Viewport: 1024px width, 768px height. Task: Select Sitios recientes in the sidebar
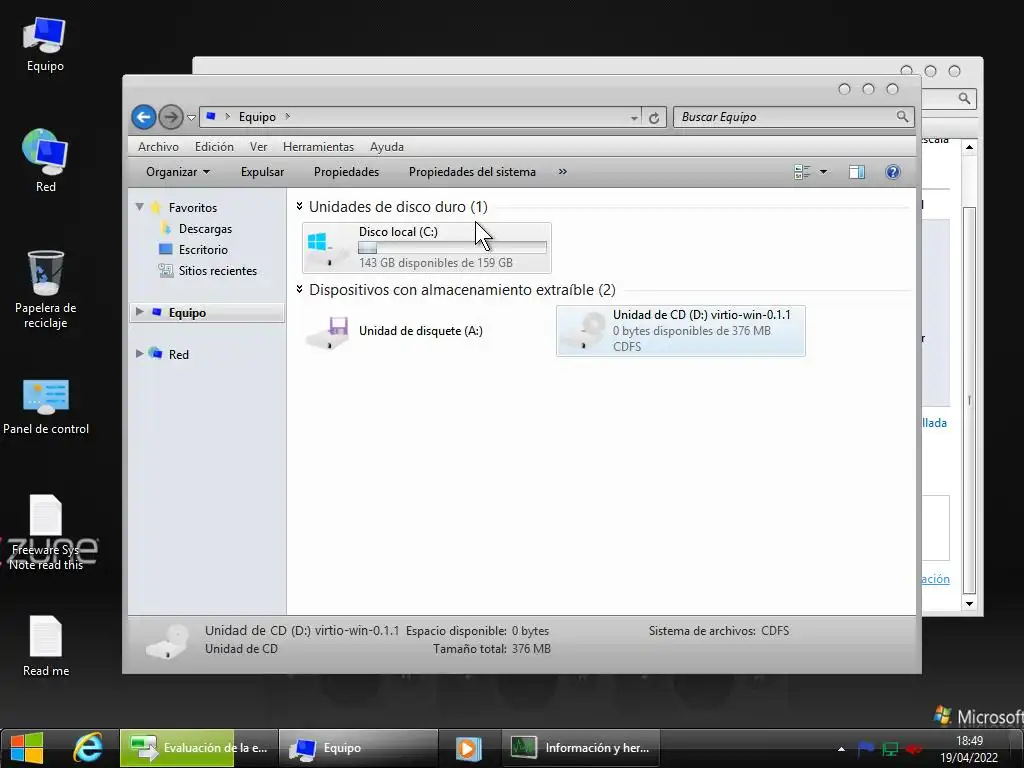point(217,270)
